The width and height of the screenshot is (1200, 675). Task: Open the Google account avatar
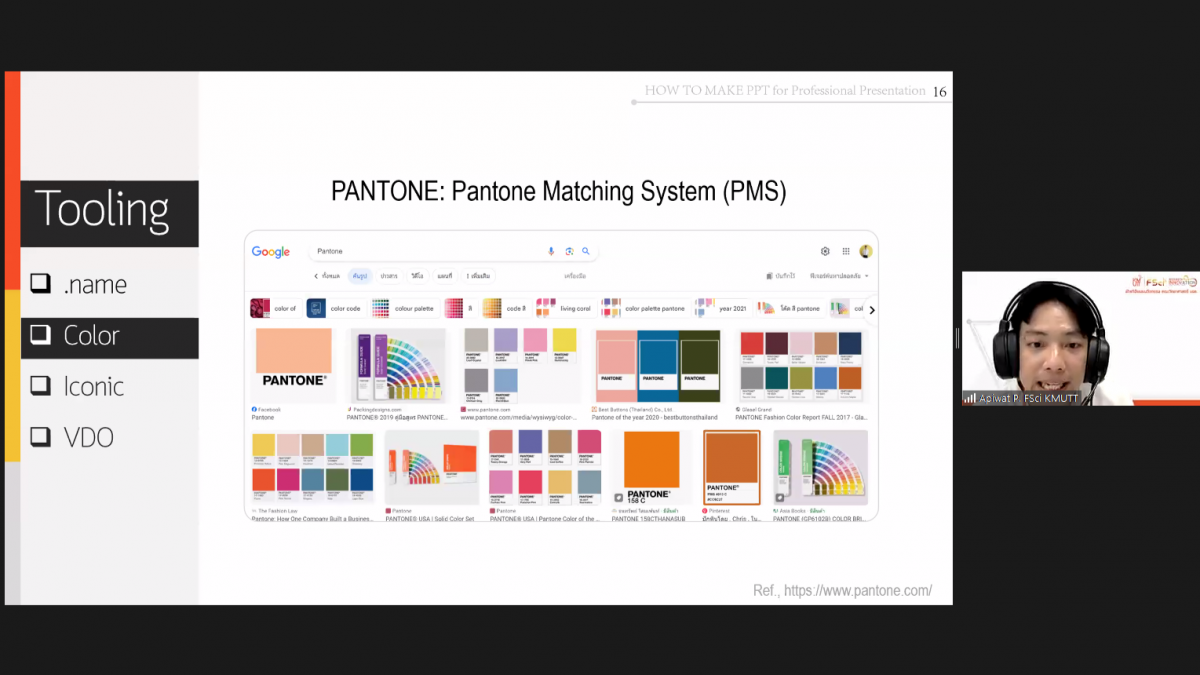(866, 252)
